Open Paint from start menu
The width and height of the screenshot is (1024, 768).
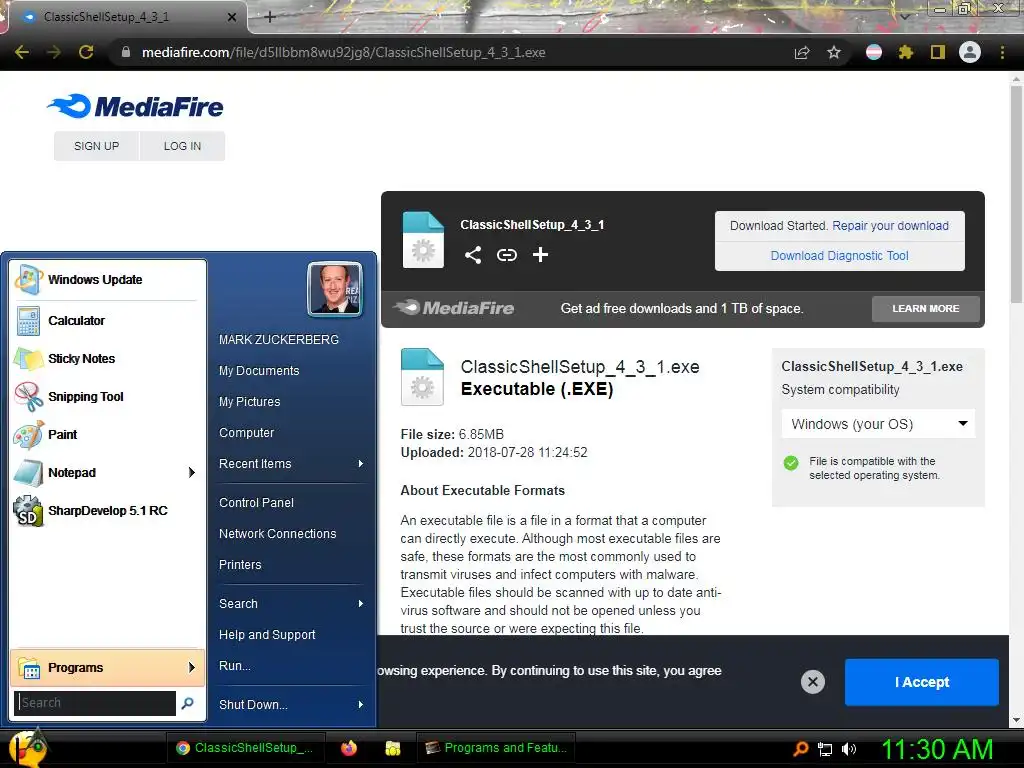[x=108, y=434]
